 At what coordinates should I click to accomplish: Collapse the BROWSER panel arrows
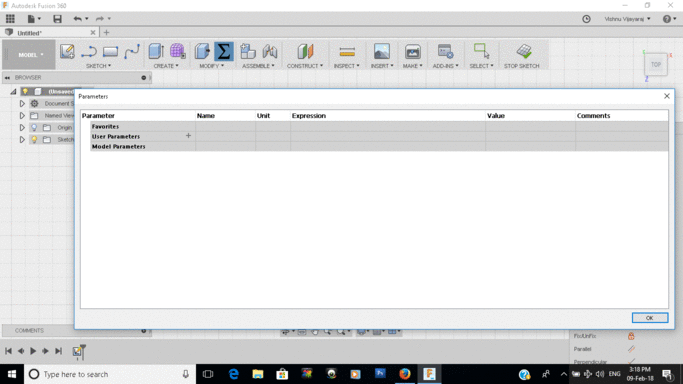[7, 77]
